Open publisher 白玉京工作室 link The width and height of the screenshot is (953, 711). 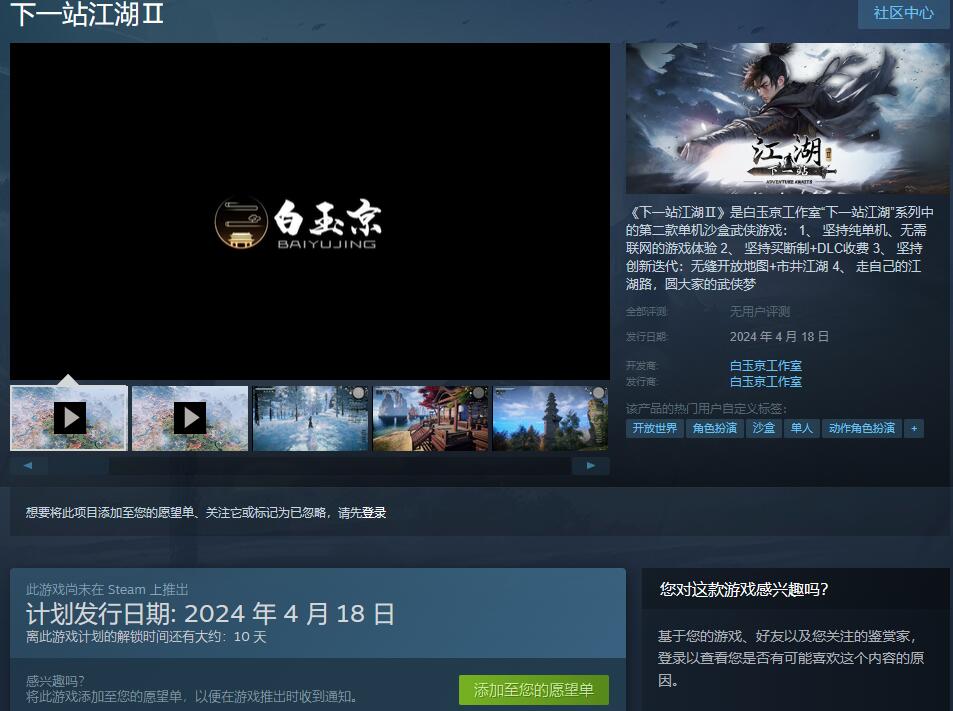click(765, 382)
